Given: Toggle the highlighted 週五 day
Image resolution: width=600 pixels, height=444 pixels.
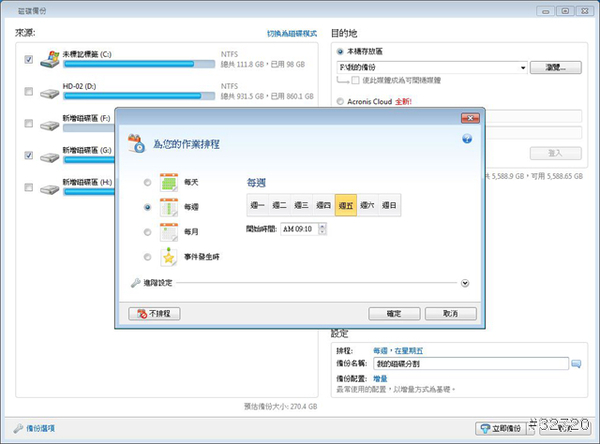Looking at the screenshot, I should tap(346, 205).
